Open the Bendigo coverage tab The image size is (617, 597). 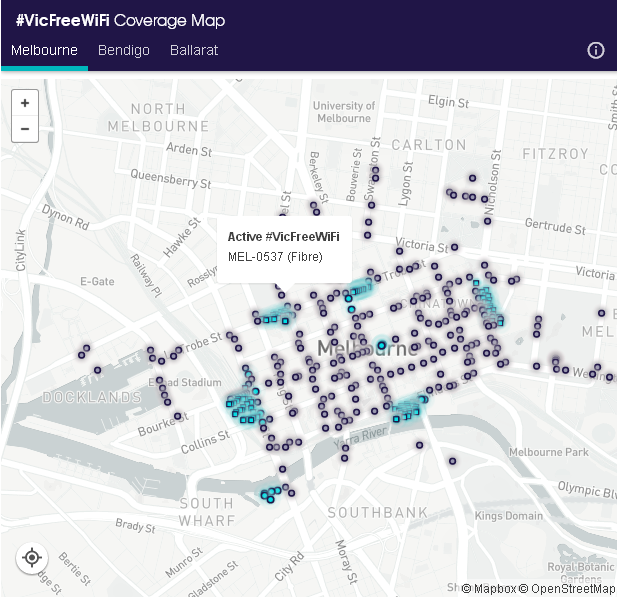tap(124, 50)
